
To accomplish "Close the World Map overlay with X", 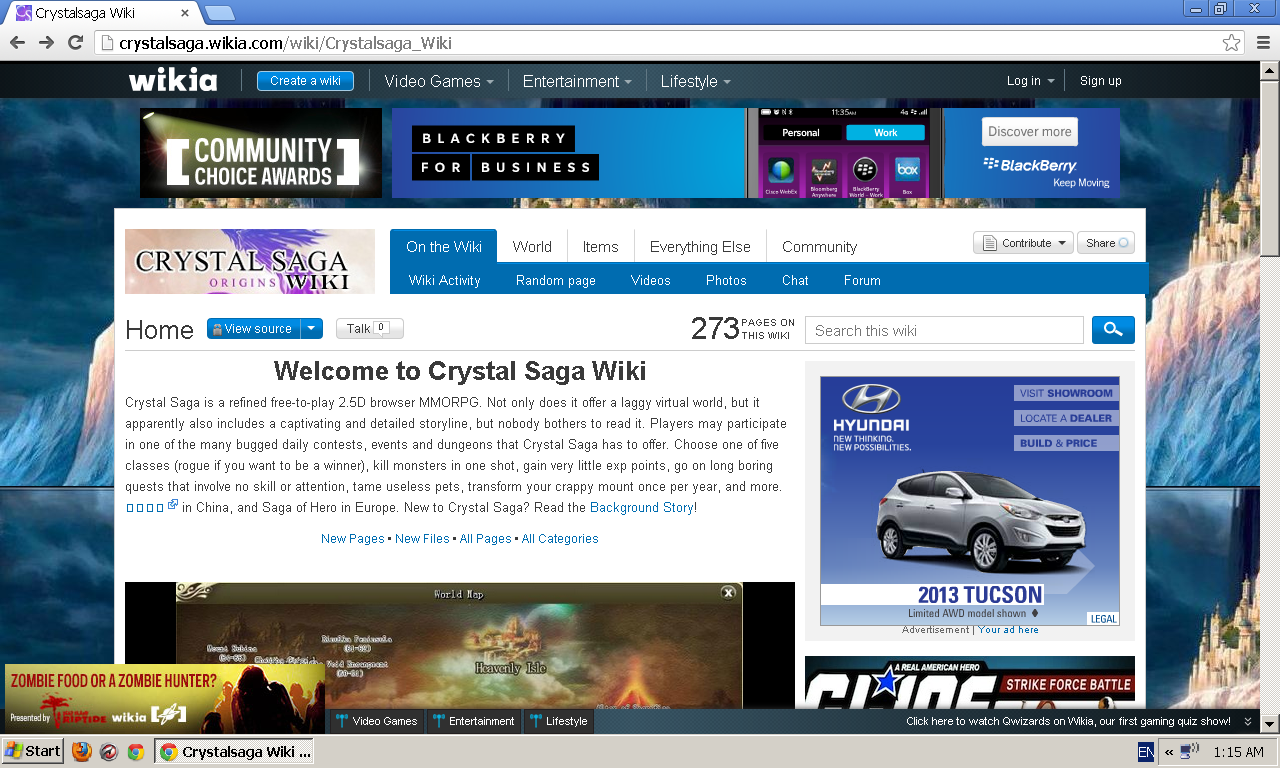I will coord(728,593).
